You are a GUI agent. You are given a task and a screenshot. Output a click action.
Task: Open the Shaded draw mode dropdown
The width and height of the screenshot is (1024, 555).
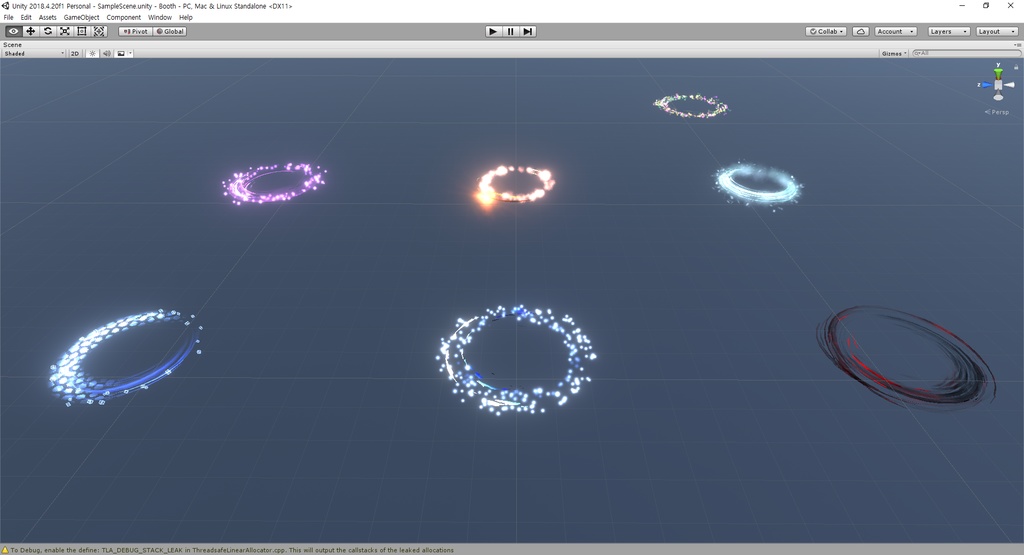point(34,54)
